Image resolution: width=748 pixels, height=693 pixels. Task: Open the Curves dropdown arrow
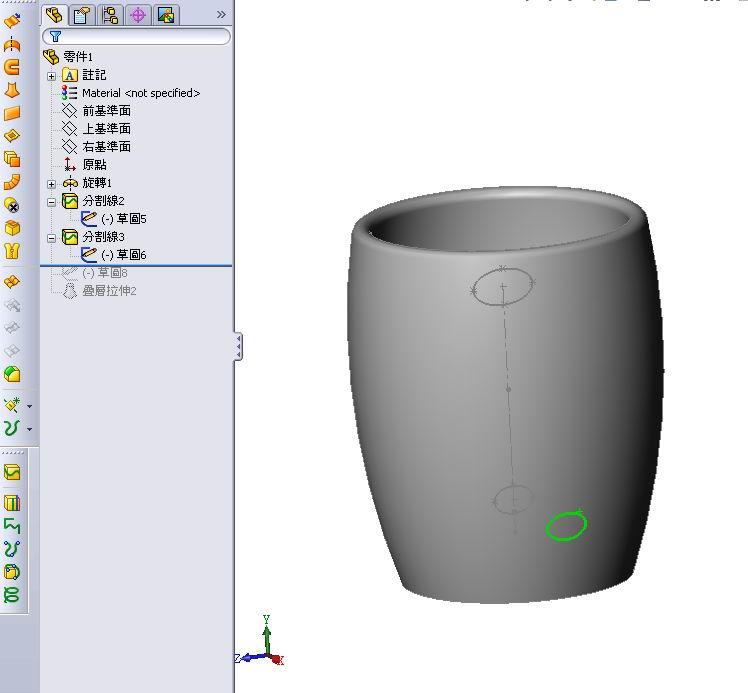point(30,429)
